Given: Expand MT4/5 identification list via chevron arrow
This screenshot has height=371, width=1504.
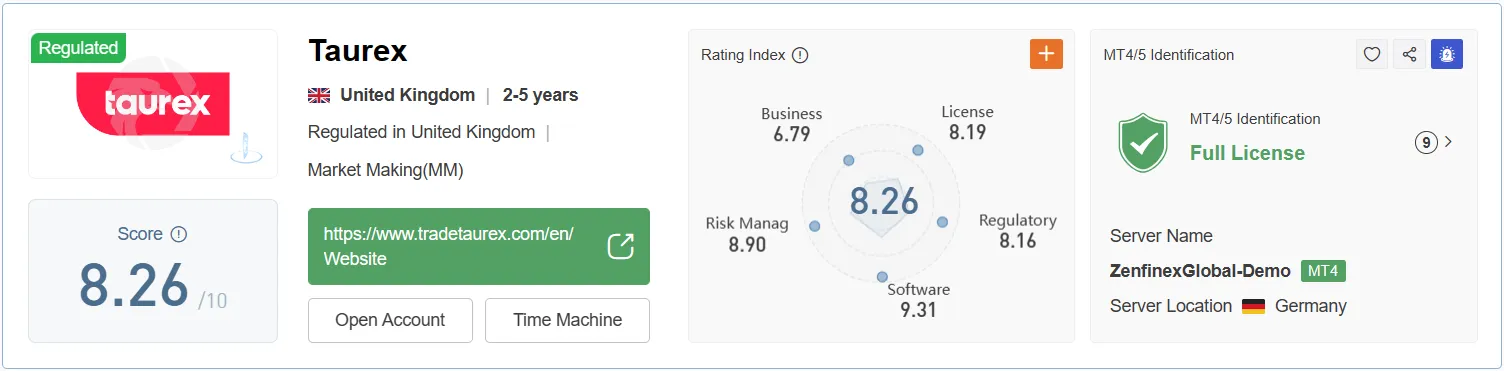Looking at the screenshot, I should click(x=1449, y=142).
